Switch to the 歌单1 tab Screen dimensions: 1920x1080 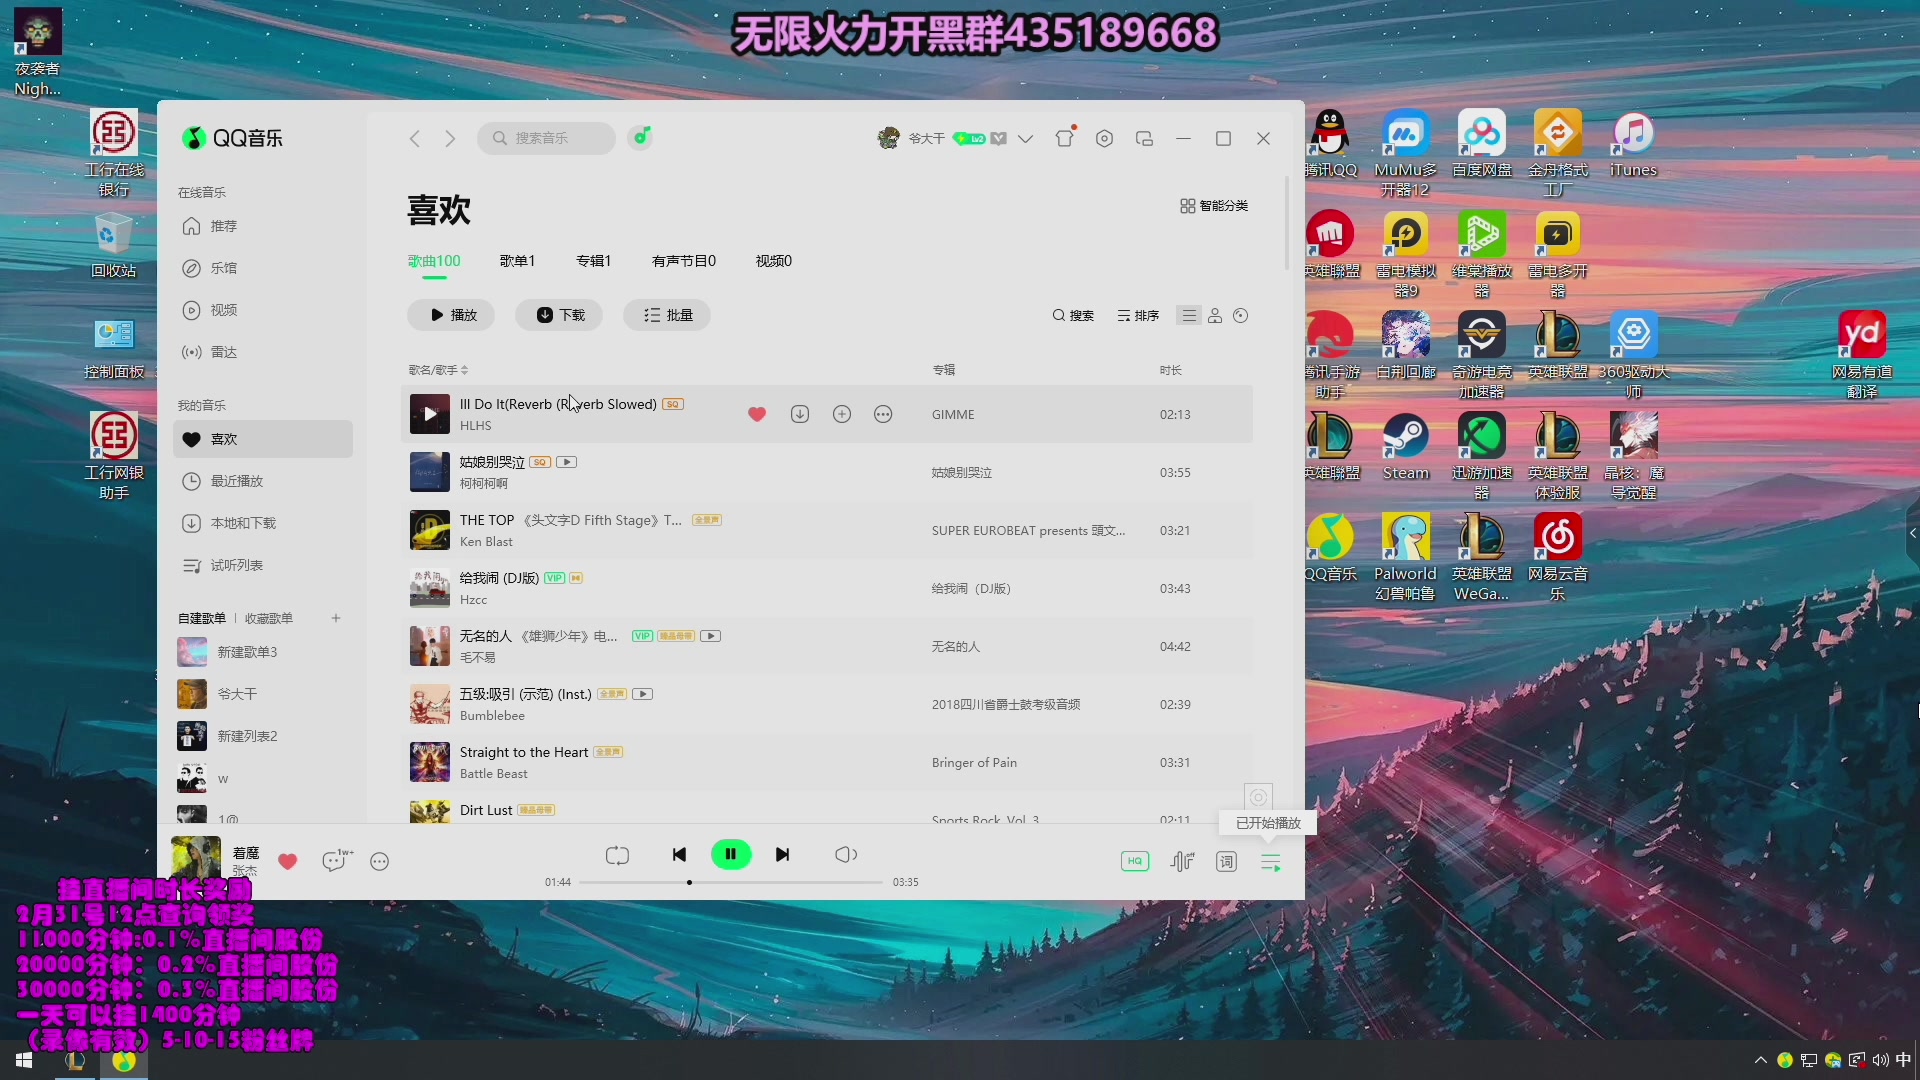click(517, 261)
